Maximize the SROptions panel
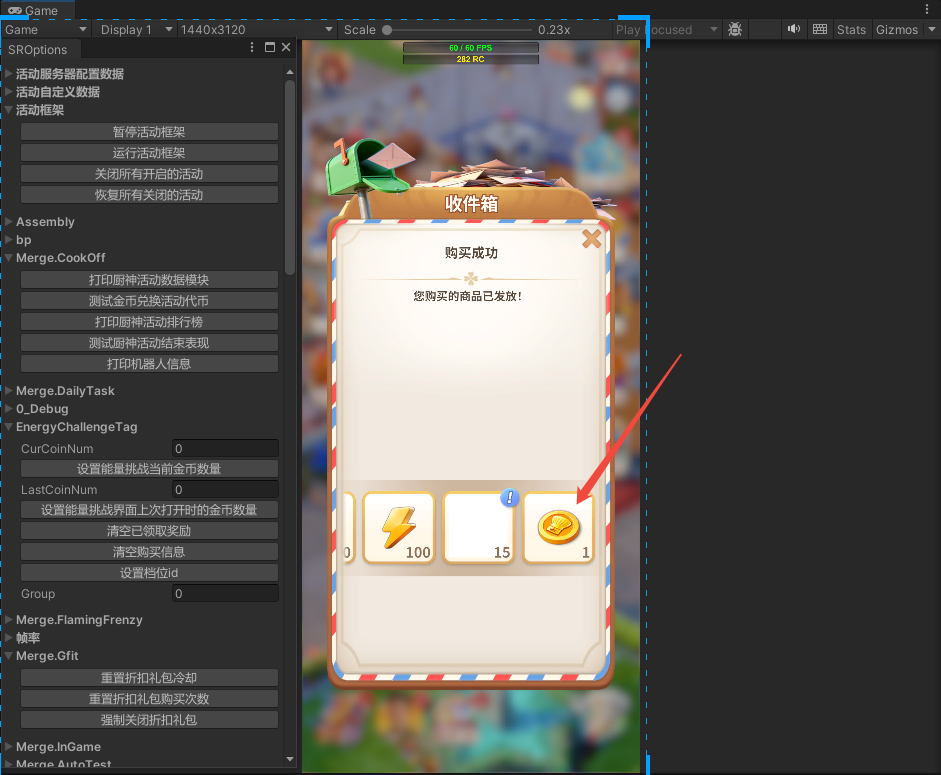941x775 pixels. pyautogui.click(x=270, y=48)
